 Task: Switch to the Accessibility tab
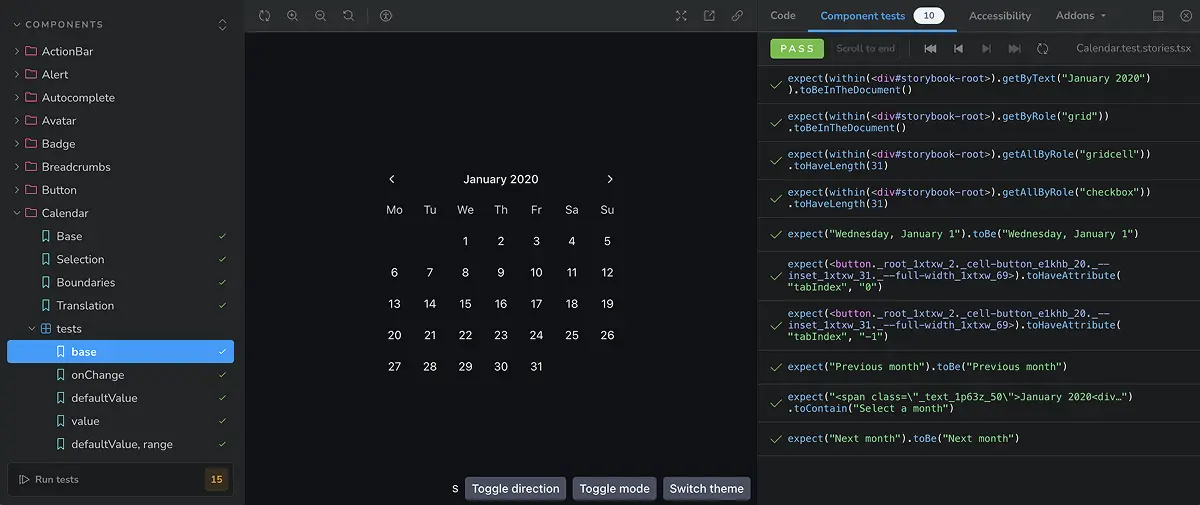[1000, 16]
